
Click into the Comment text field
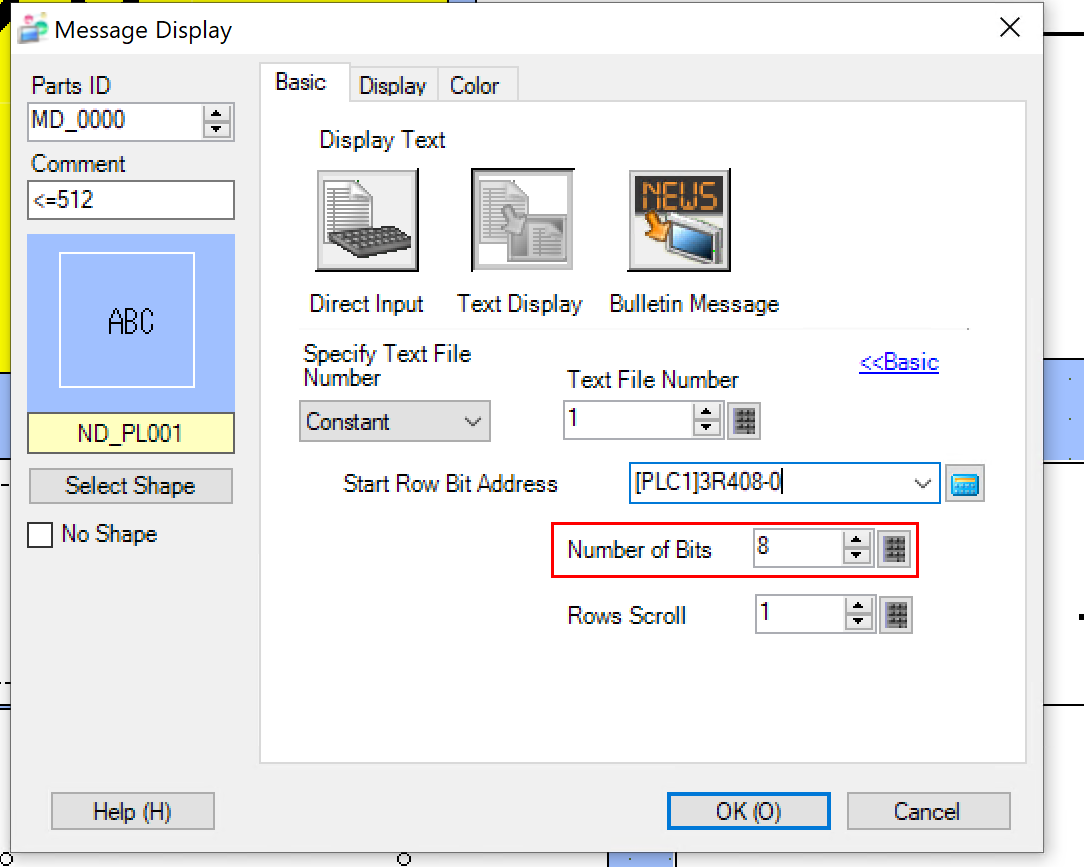[x=131, y=200]
